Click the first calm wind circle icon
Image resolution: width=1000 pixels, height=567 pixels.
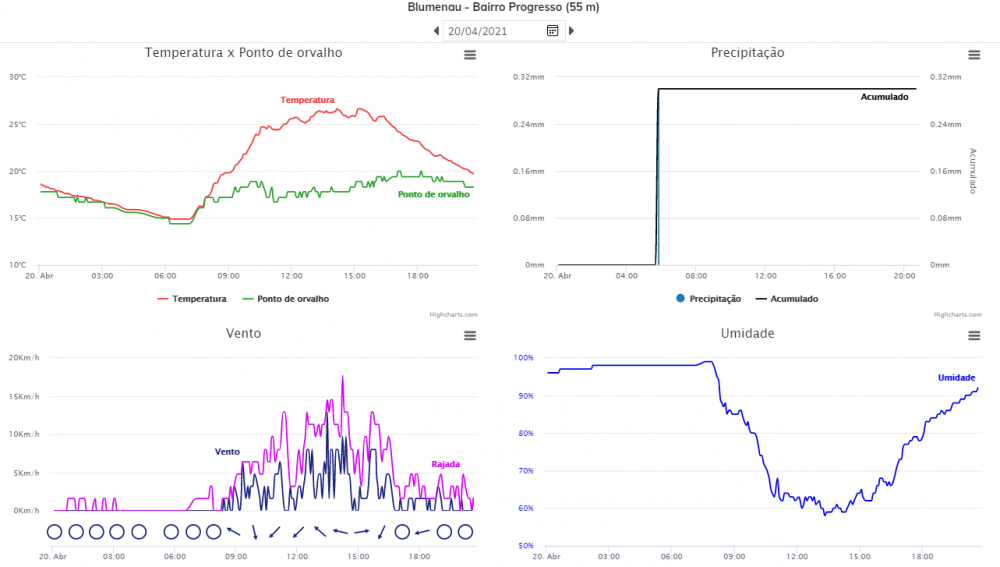pos(54,532)
